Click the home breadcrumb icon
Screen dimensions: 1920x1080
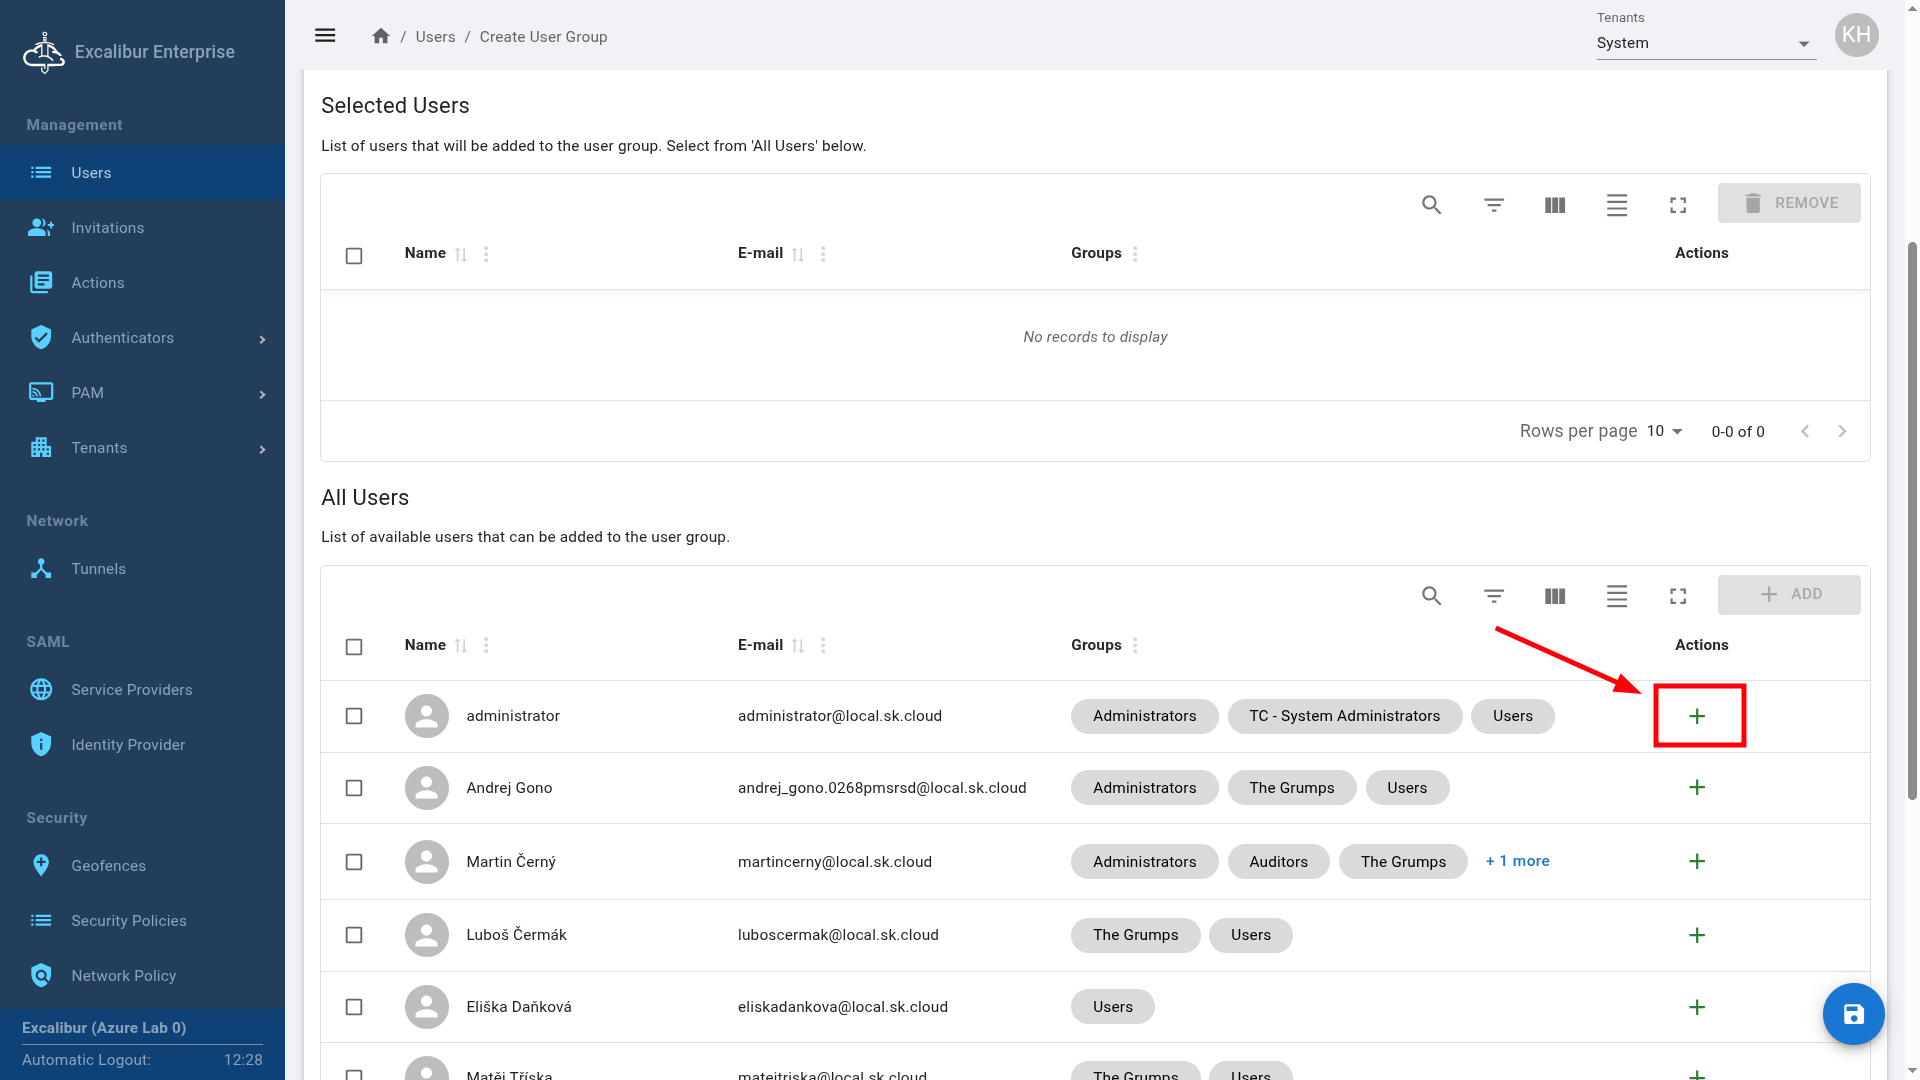(380, 36)
